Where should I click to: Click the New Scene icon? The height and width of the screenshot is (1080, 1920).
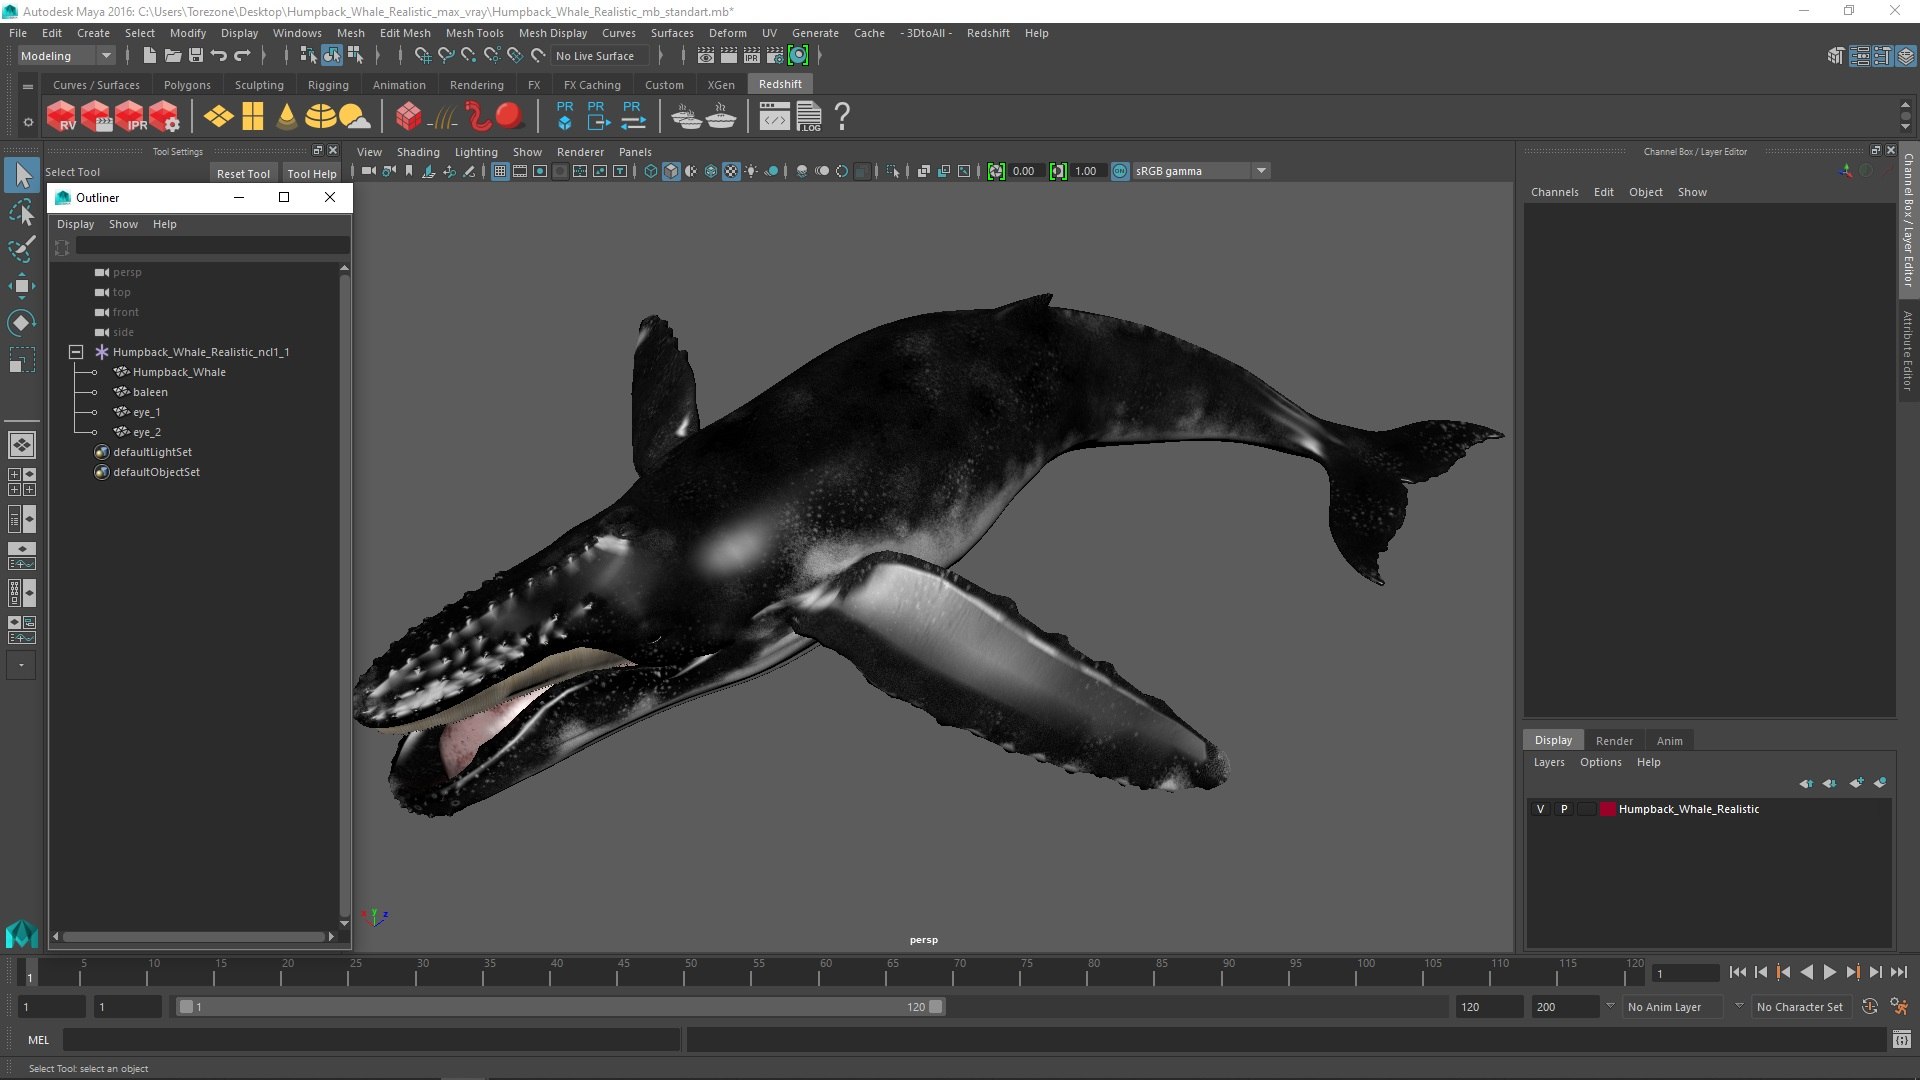pyautogui.click(x=149, y=56)
